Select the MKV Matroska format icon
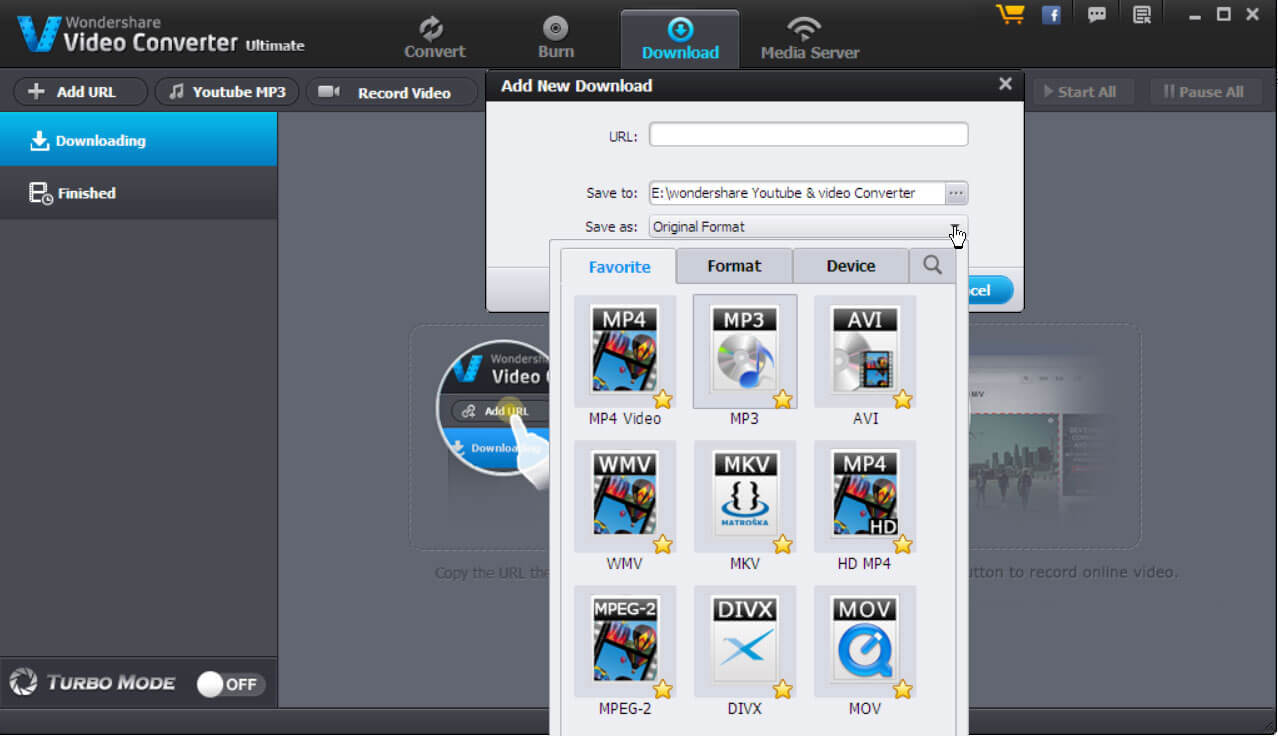 (745, 496)
